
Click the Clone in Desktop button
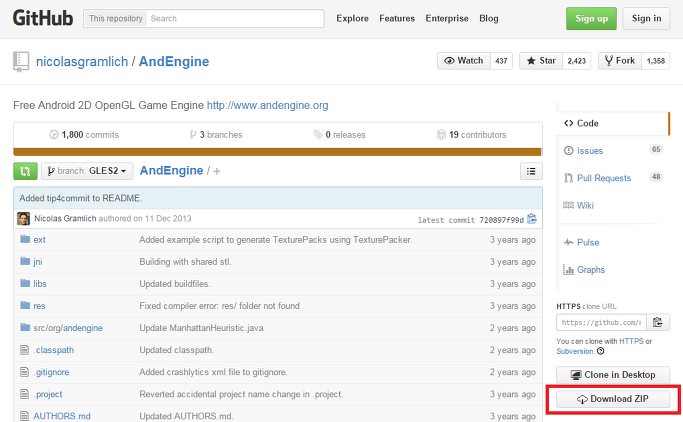click(x=613, y=375)
